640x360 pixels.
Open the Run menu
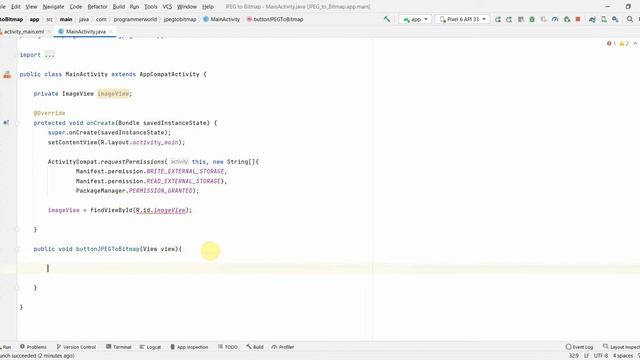tap(134, 7)
